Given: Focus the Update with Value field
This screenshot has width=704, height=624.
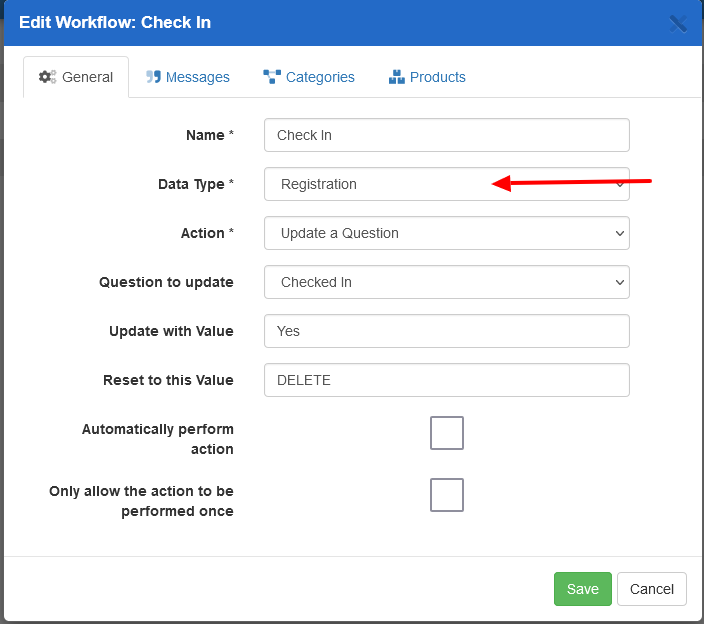Looking at the screenshot, I should tap(446, 331).
